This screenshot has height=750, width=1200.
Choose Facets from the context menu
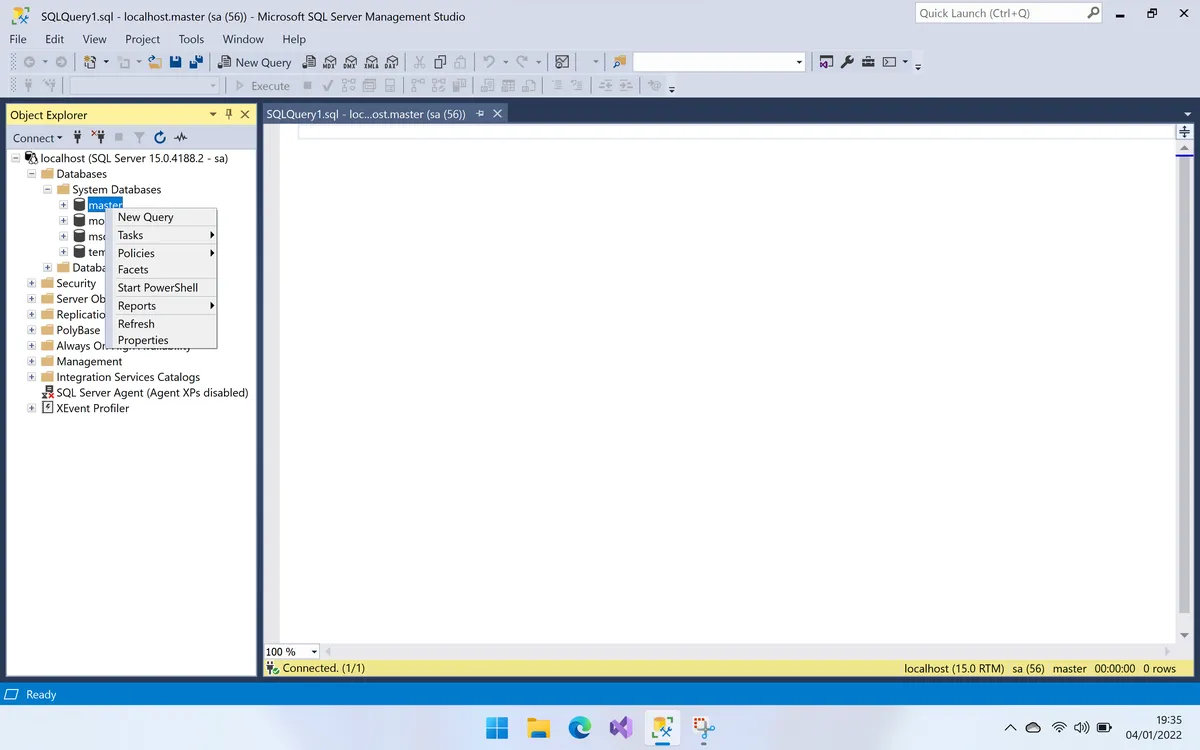[161, 269]
